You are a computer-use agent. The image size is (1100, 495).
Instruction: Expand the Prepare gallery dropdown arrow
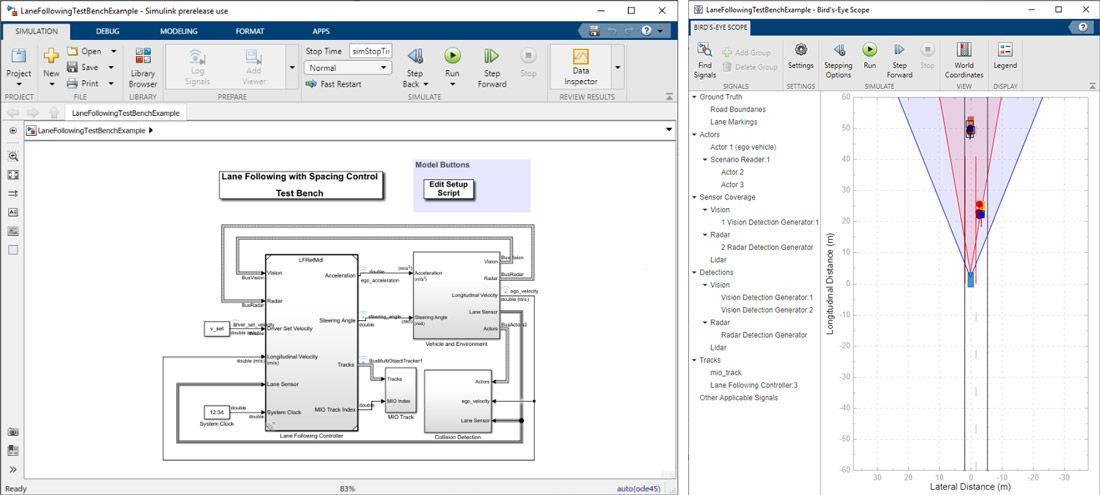tap(293, 67)
